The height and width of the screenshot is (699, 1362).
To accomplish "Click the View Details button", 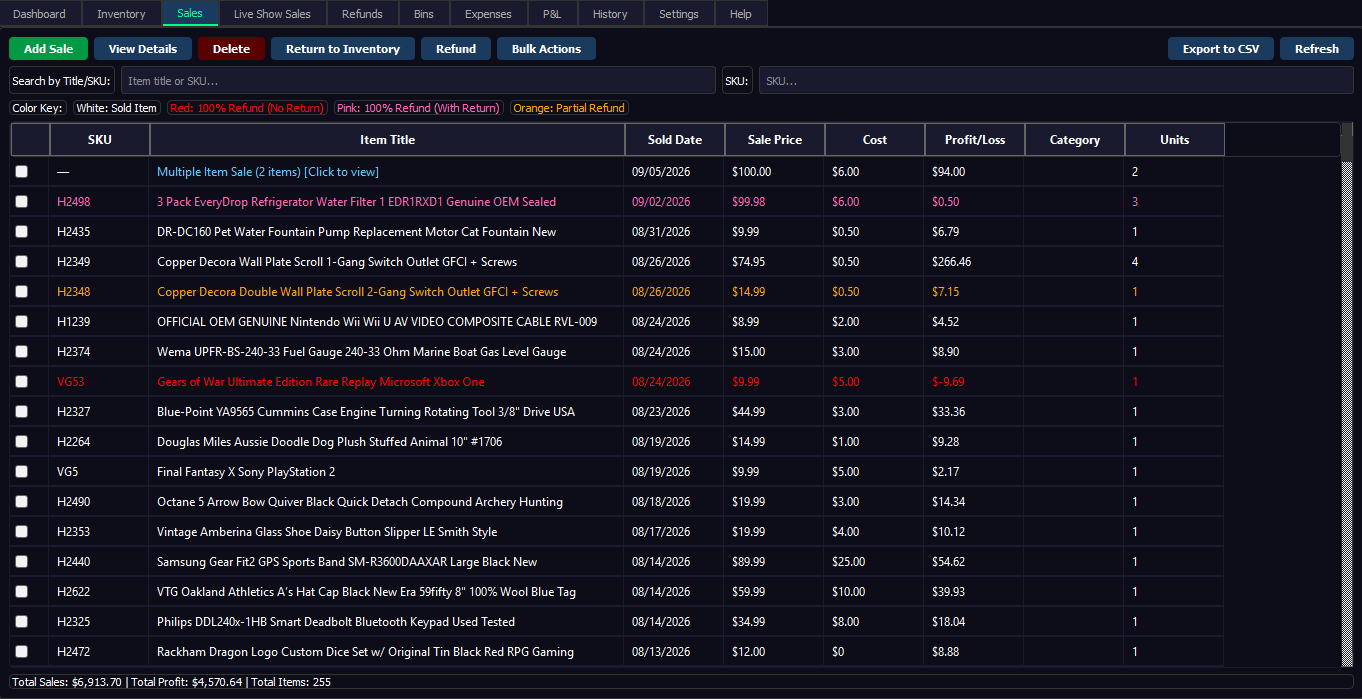I will pos(143,49).
